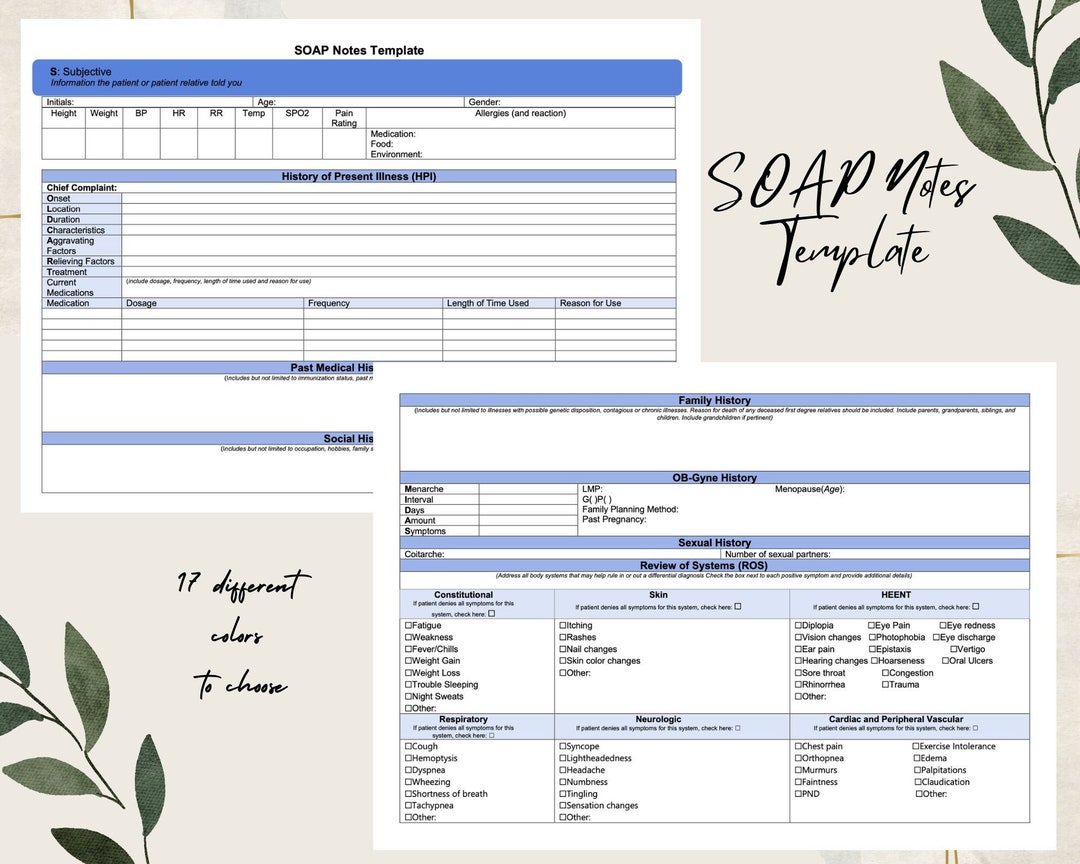Check the Fatigue checkbox under Constitutional
This screenshot has width=1080, height=864.
click(408, 625)
